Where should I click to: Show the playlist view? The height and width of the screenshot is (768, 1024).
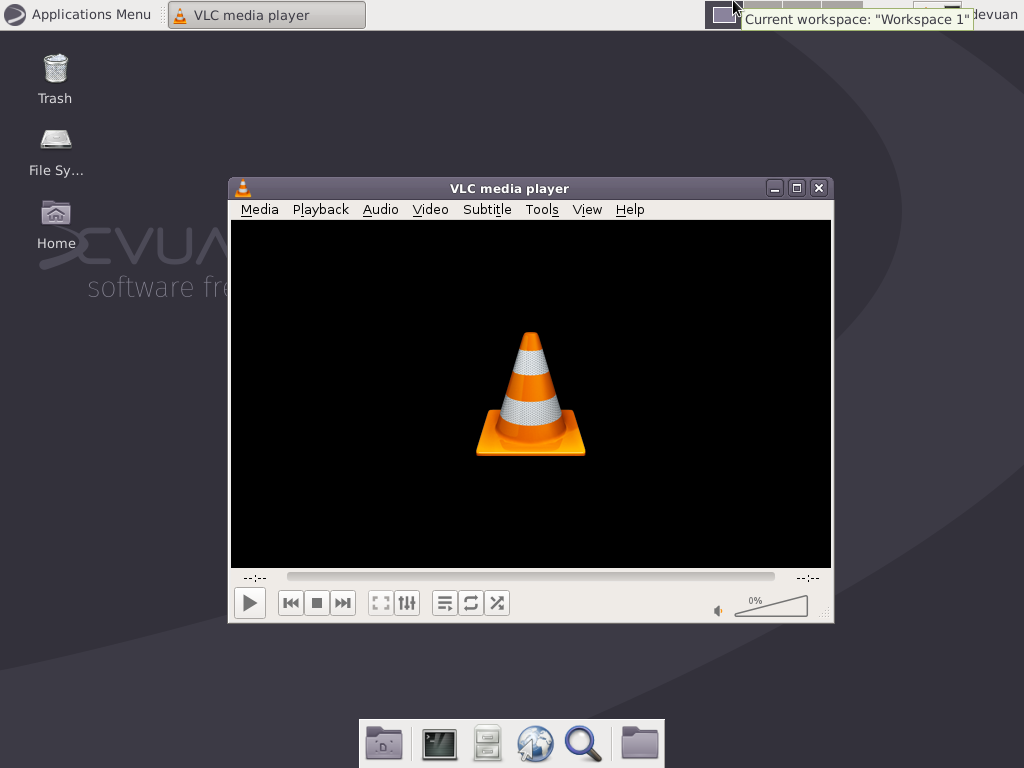coord(445,603)
